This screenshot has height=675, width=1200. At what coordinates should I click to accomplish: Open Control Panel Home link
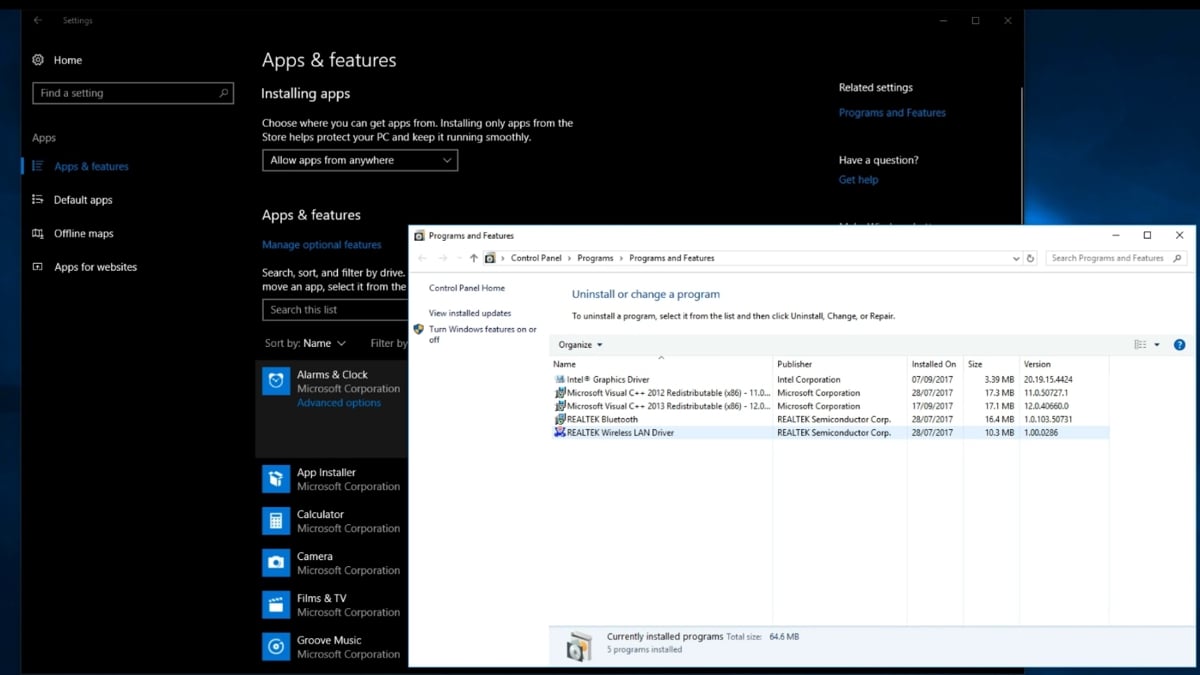(467, 288)
